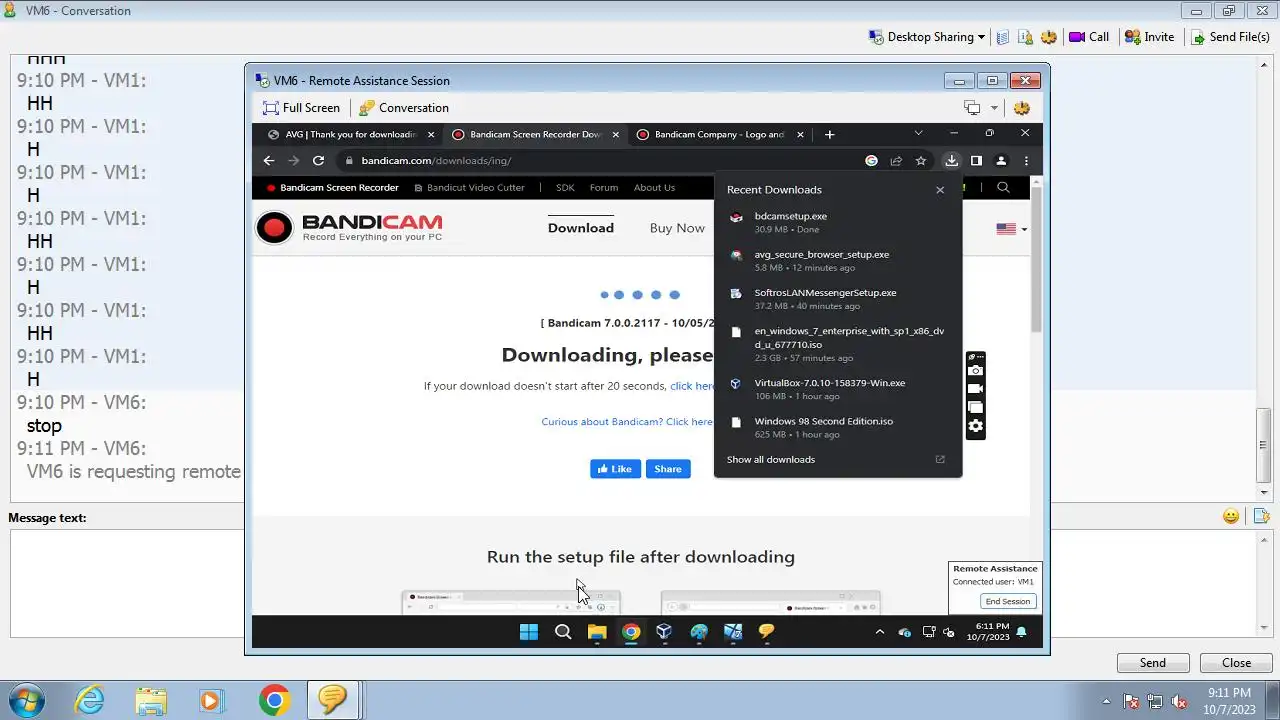This screenshot has height=720, width=1280.
Task: Click Show all downloads
Action: tap(770, 460)
